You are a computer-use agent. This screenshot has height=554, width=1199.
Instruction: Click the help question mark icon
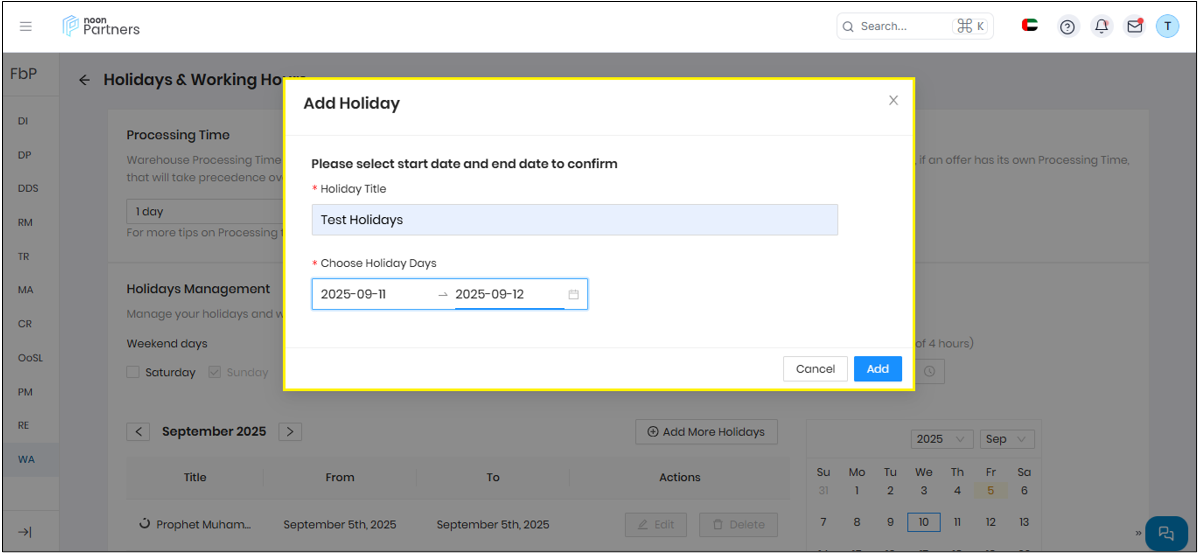click(1067, 27)
